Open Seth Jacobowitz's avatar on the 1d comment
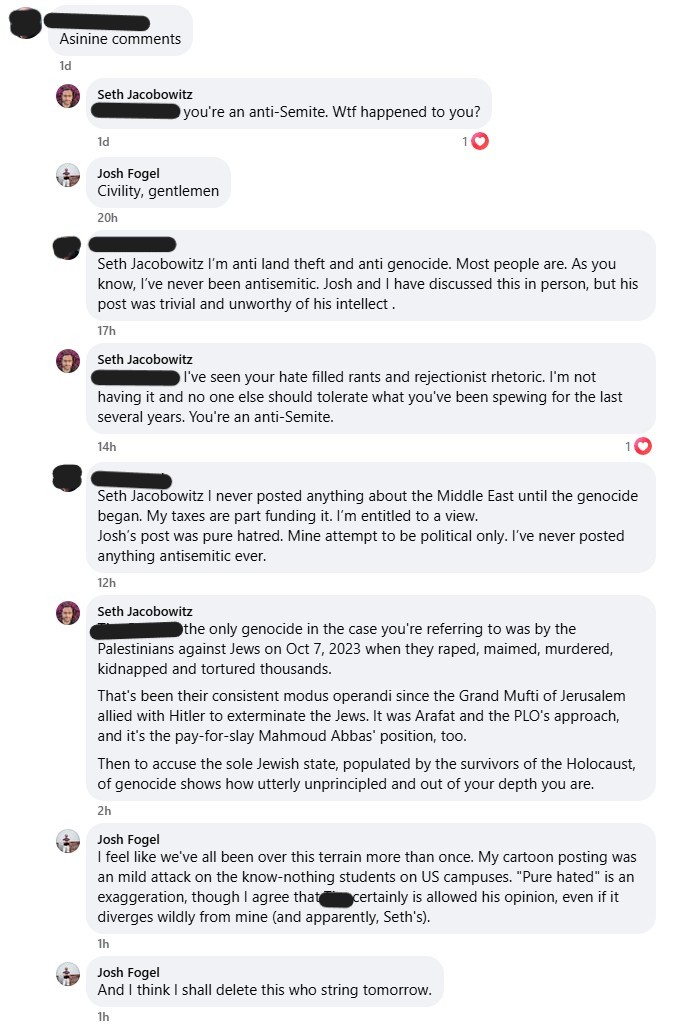 pos(68,96)
